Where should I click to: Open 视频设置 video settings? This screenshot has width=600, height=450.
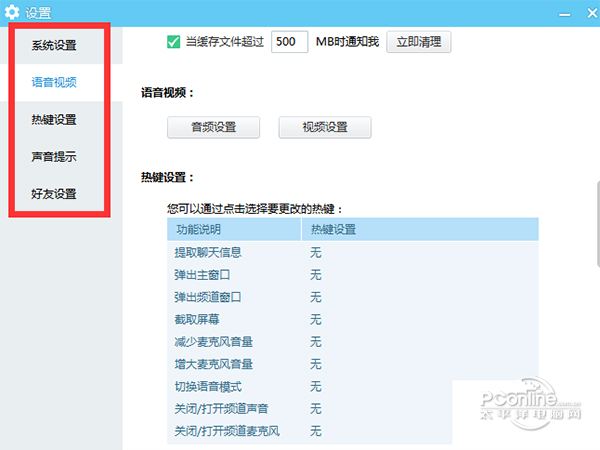[325, 127]
